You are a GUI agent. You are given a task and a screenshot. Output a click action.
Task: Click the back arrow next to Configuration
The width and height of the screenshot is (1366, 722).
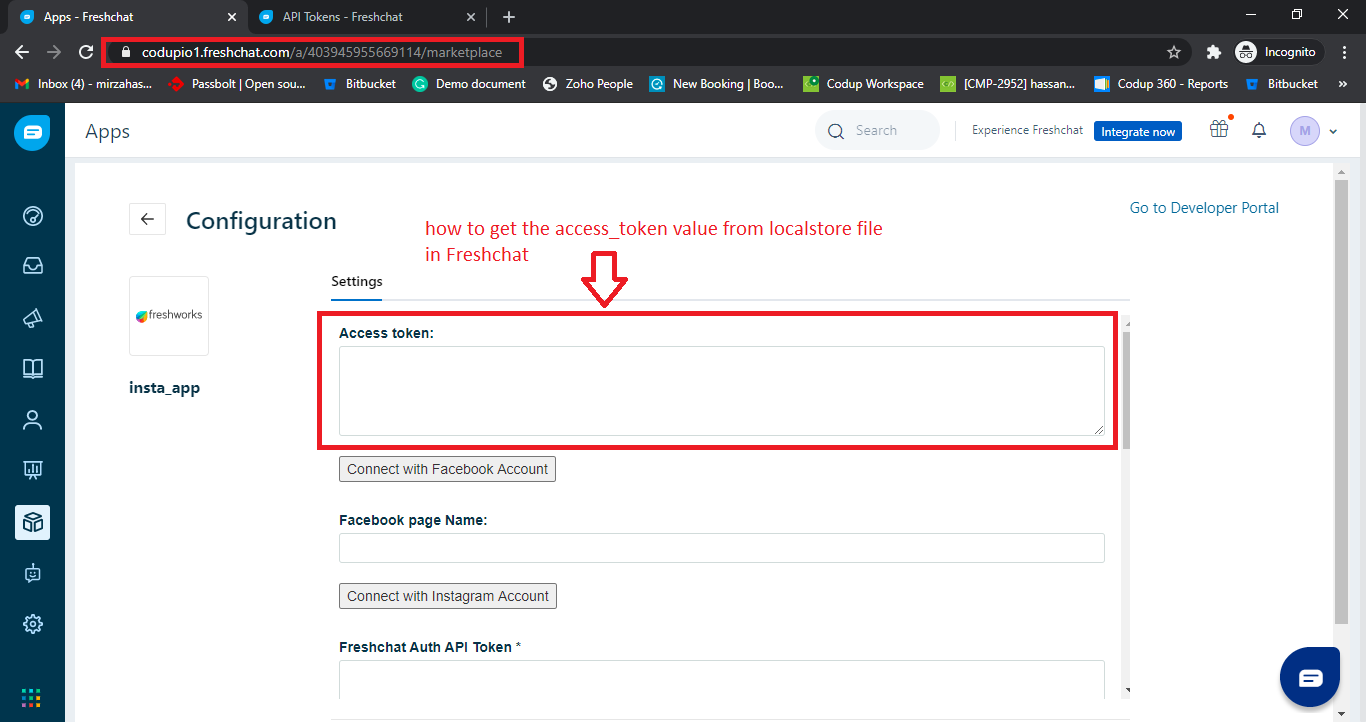(147, 219)
